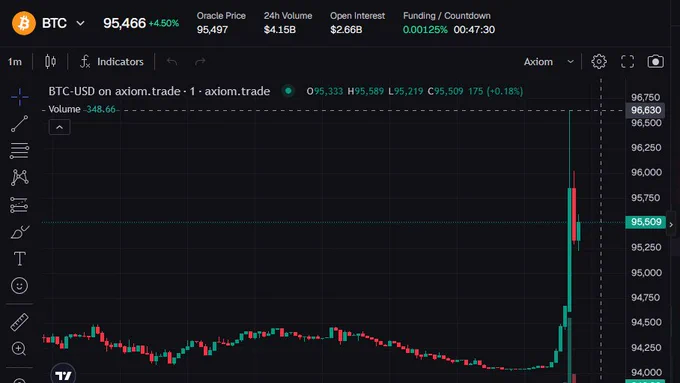Click the 96,000 price axis label
The height and width of the screenshot is (383, 680).
[646, 172]
